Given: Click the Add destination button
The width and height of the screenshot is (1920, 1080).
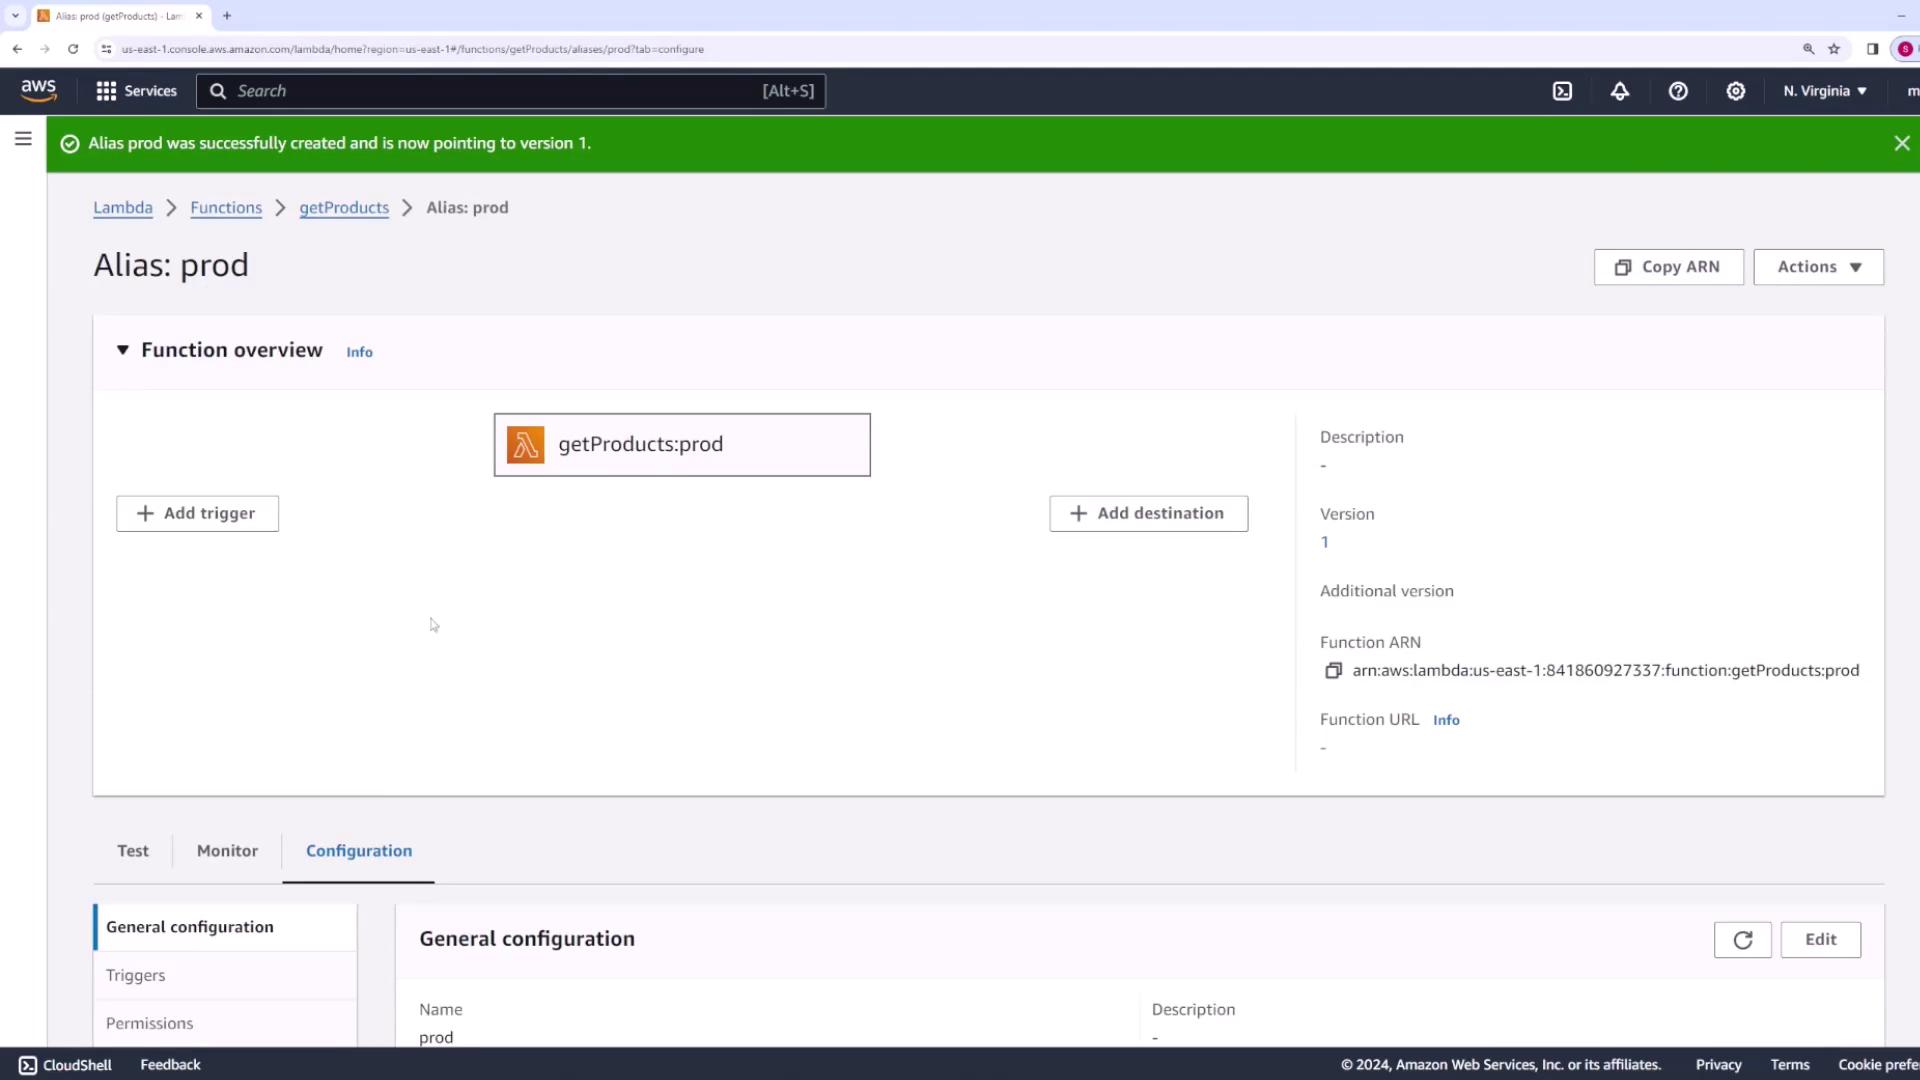Looking at the screenshot, I should 1148,514.
